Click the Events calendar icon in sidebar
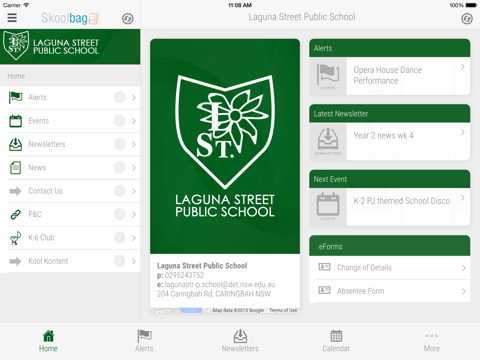This screenshot has width=480, height=360. tap(15, 121)
